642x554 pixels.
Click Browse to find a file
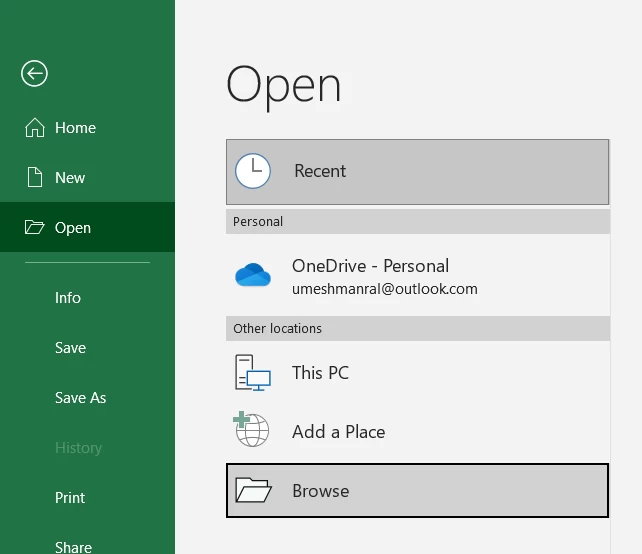click(x=418, y=490)
